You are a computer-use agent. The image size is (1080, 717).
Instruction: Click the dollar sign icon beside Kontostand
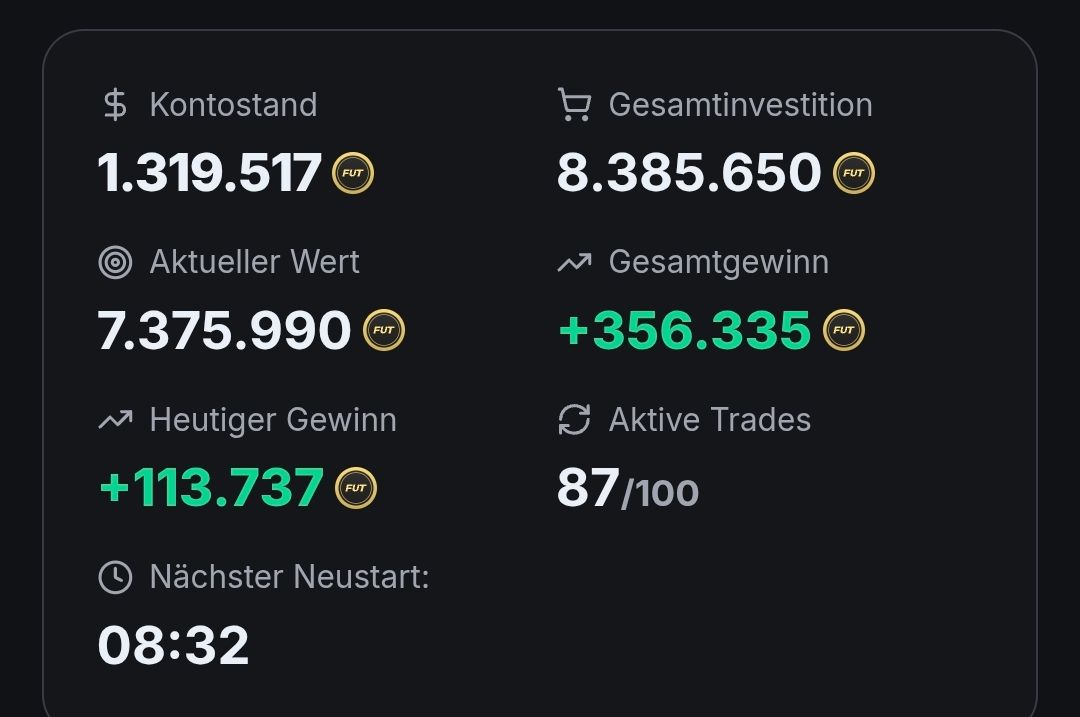tap(115, 105)
